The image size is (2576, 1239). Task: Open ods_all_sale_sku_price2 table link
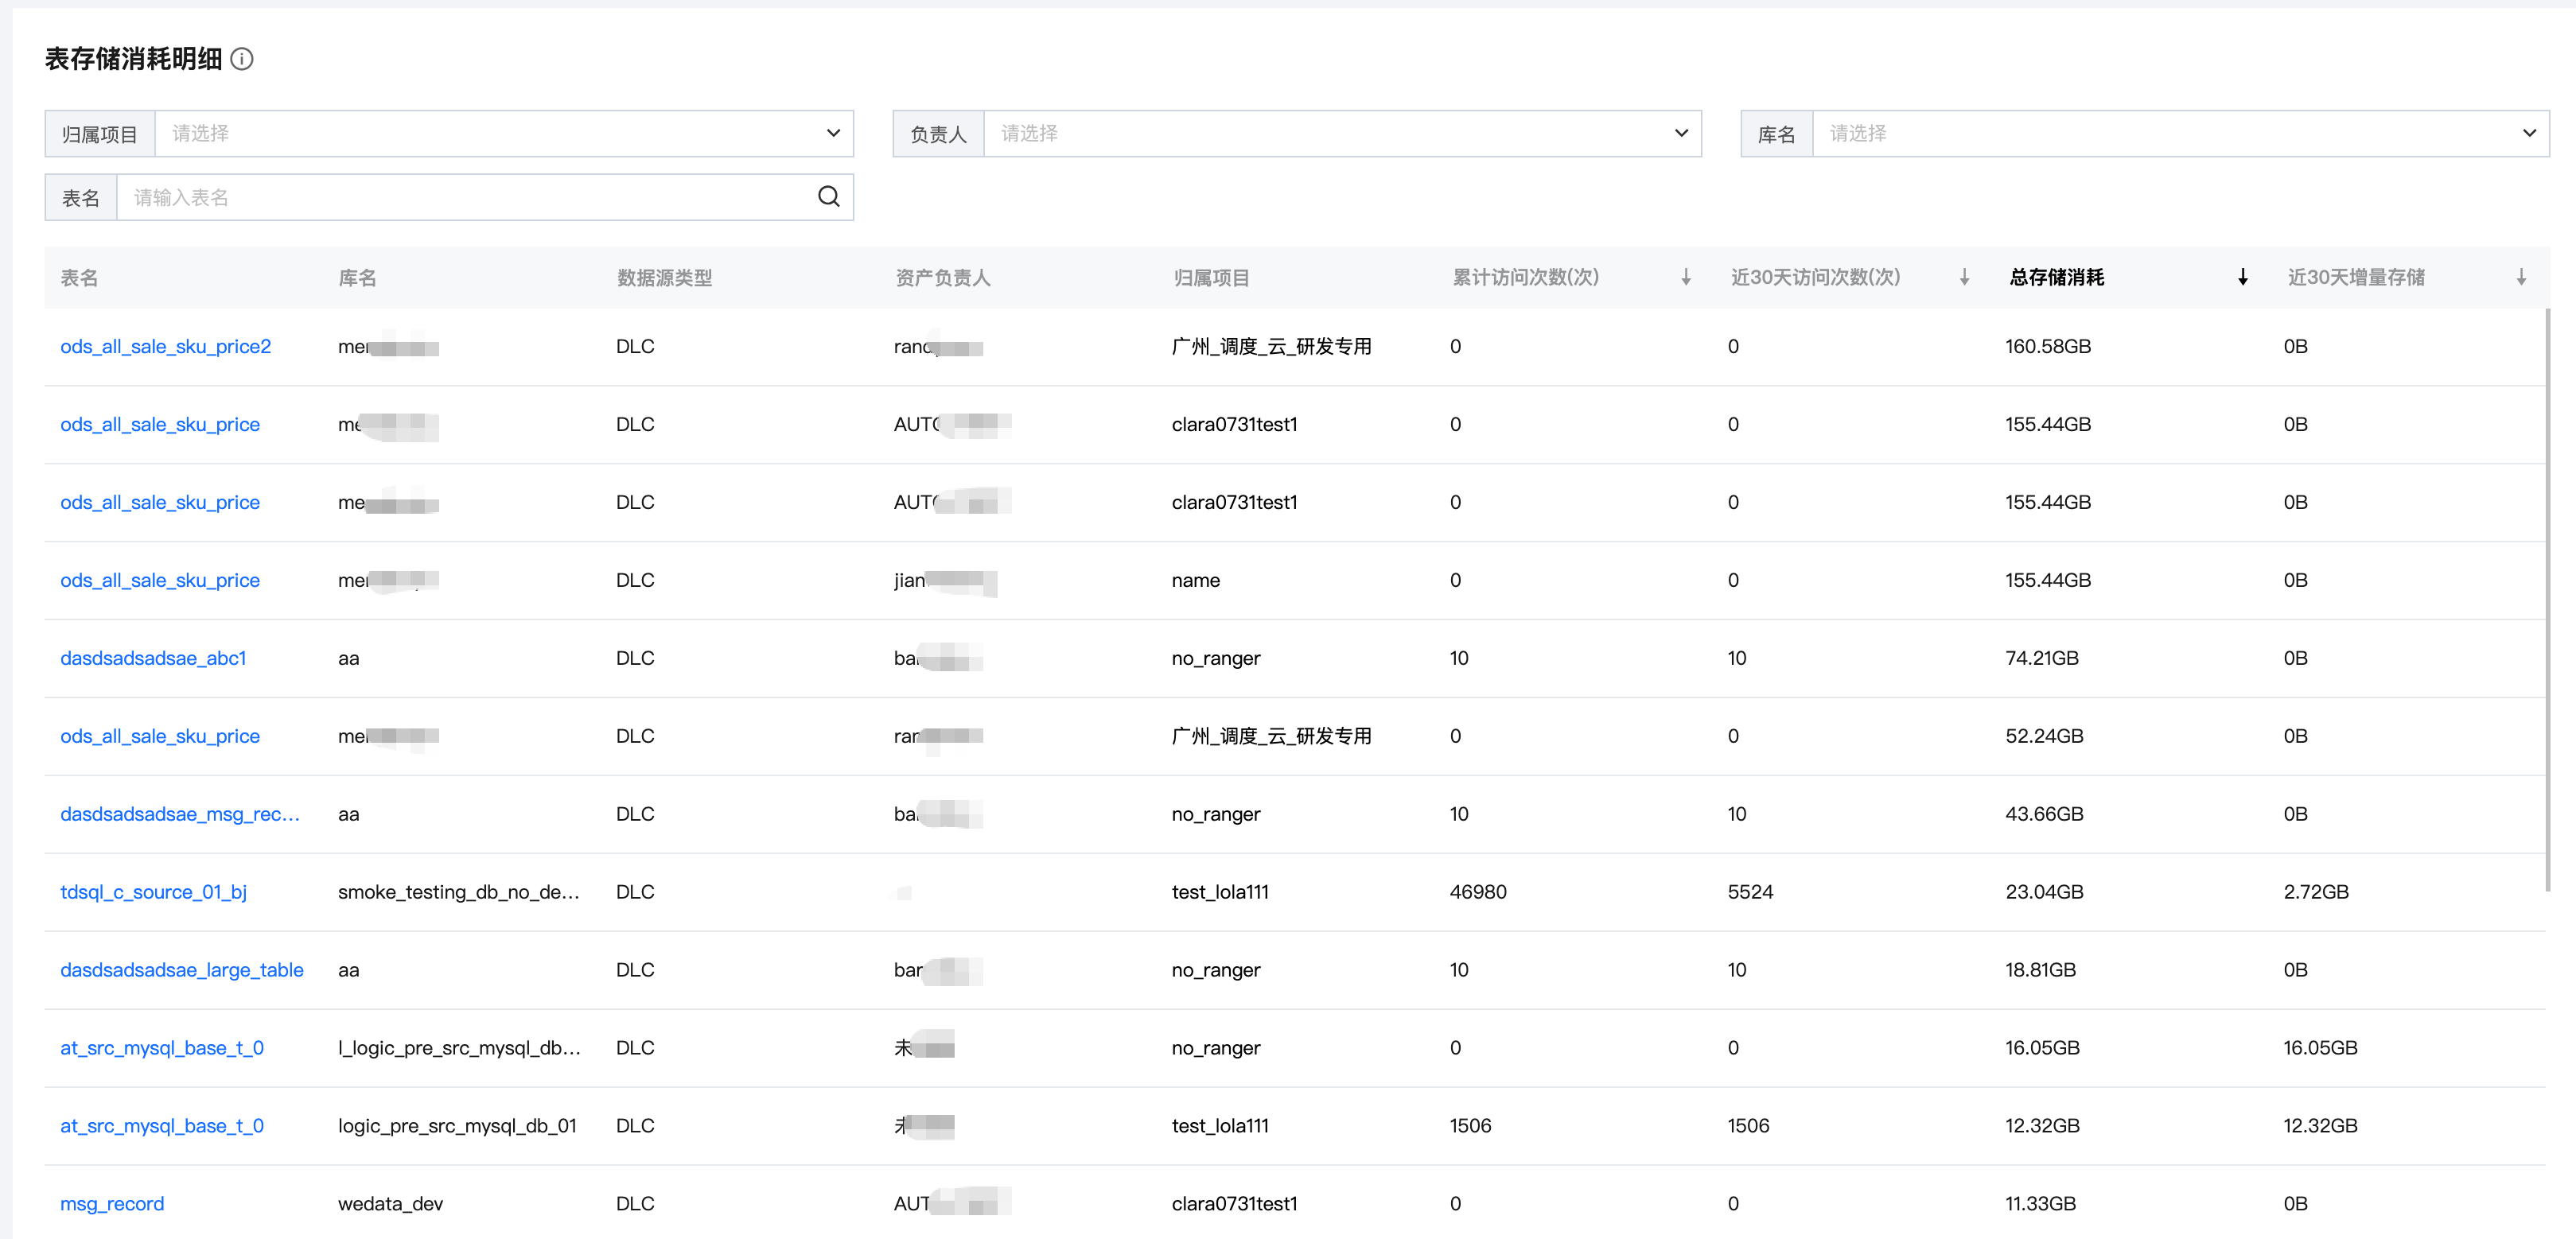(x=166, y=346)
